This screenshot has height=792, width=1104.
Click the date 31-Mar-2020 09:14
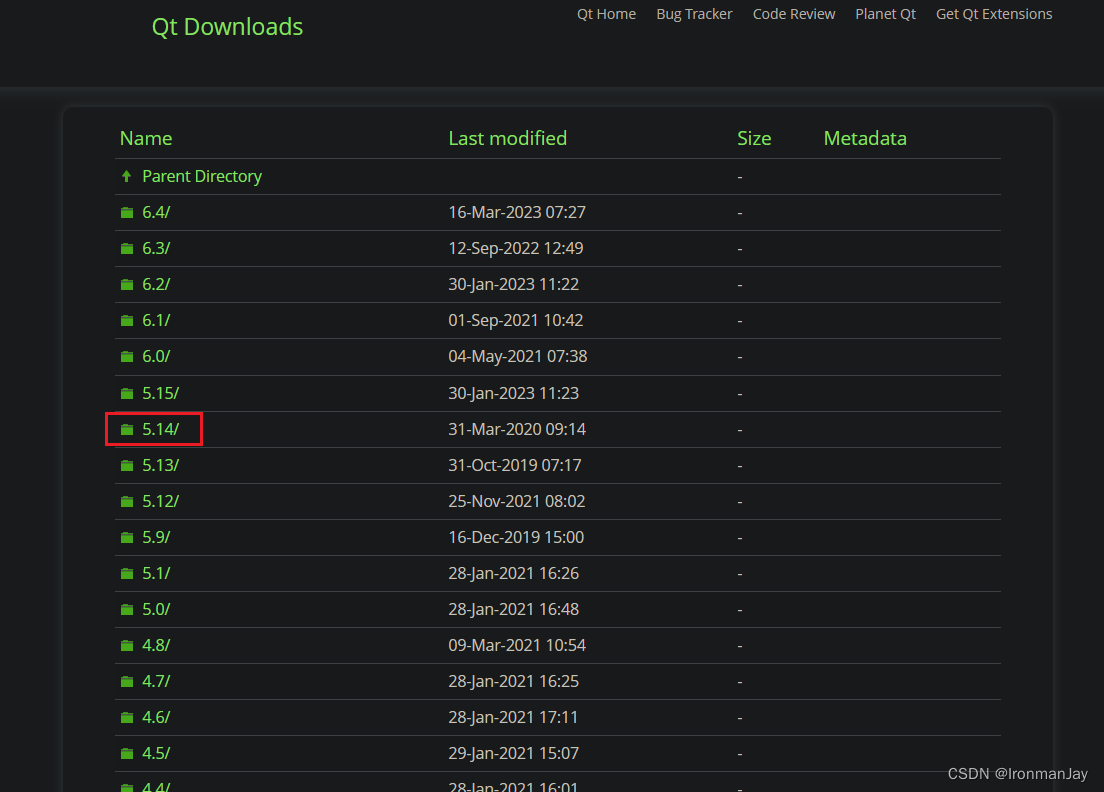(517, 429)
